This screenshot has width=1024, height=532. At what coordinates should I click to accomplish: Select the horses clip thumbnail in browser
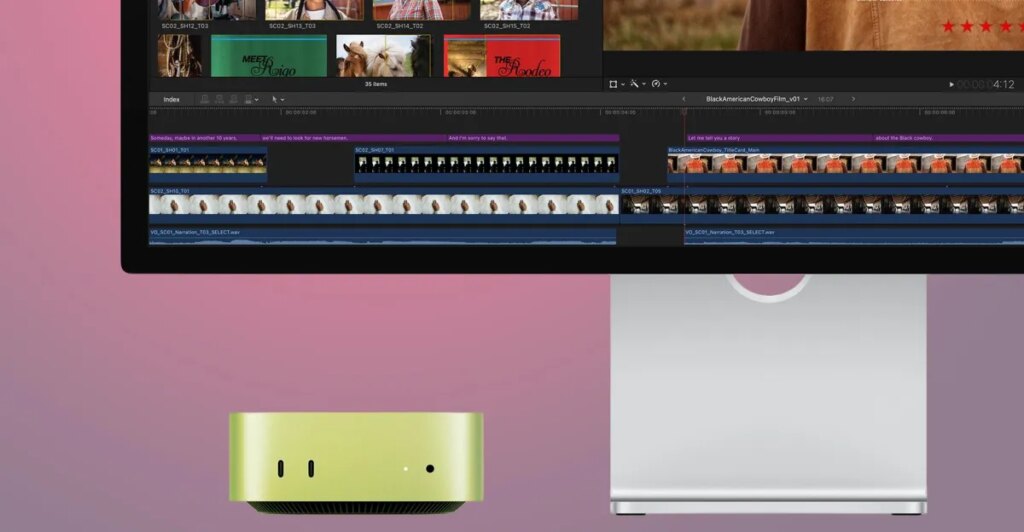tap(383, 56)
